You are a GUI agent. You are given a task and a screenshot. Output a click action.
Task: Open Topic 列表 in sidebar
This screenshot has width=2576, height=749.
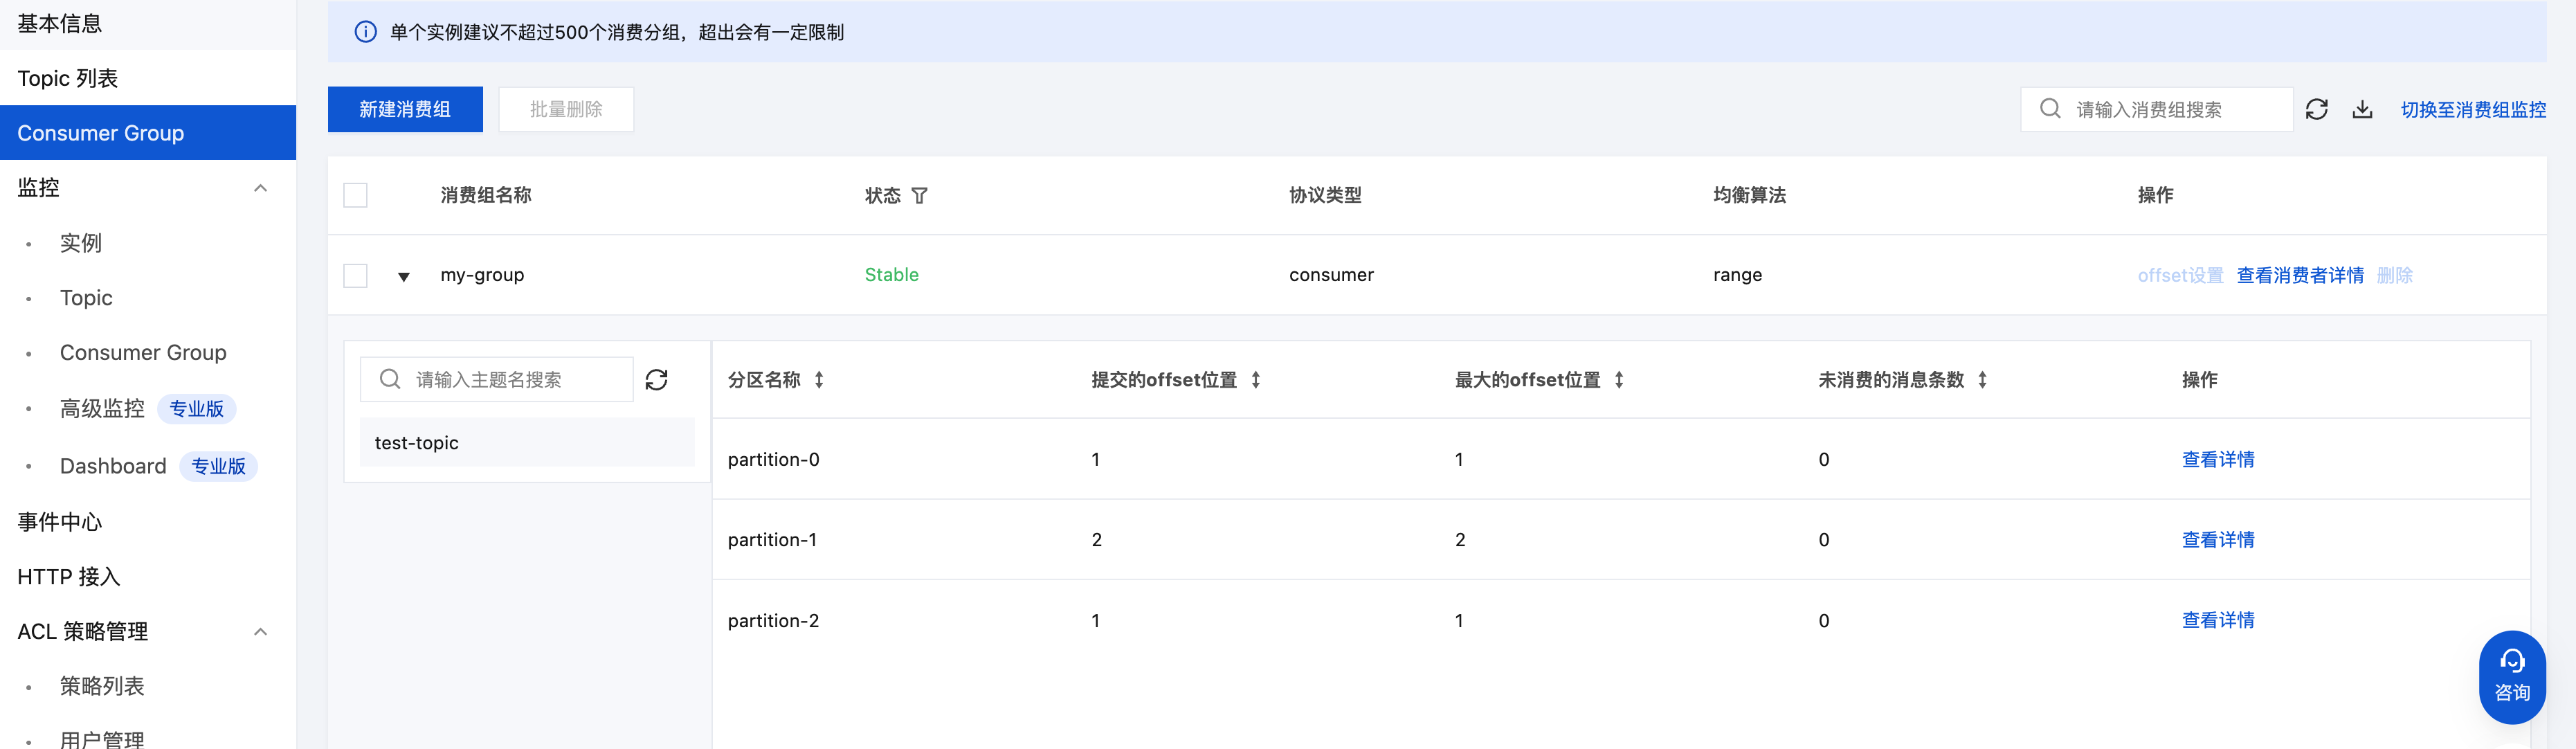click(x=68, y=78)
